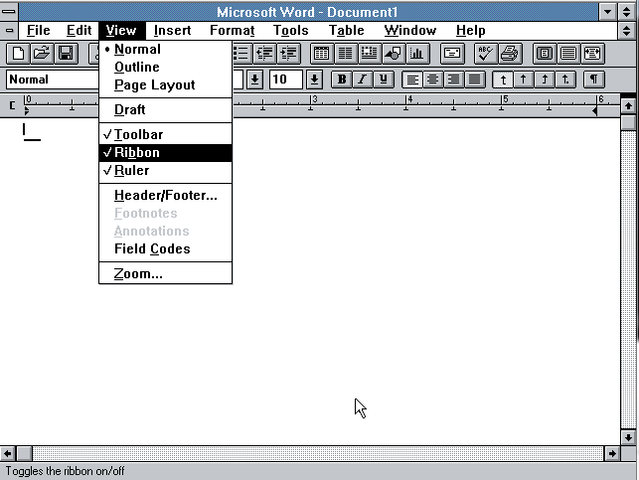Toggle Bold formatting
The image size is (639, 480).
(342, 79)
